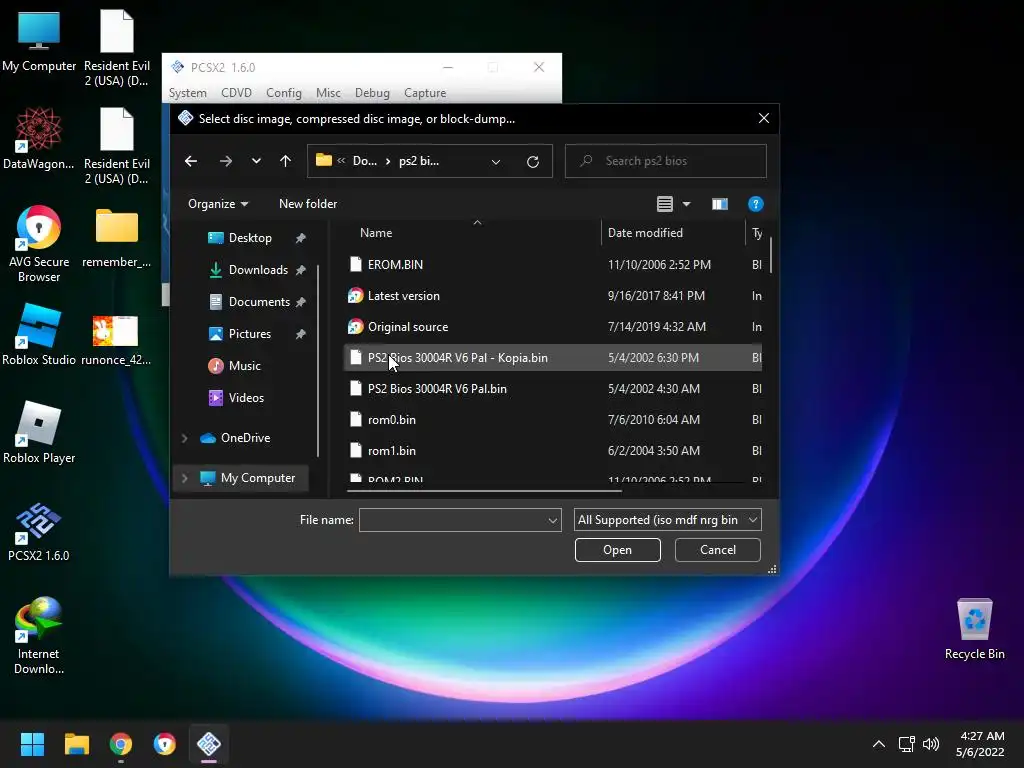Select My Computer in the navigation pane
The height and width of the screenshot is (768, 1024).
click(258, 478)
